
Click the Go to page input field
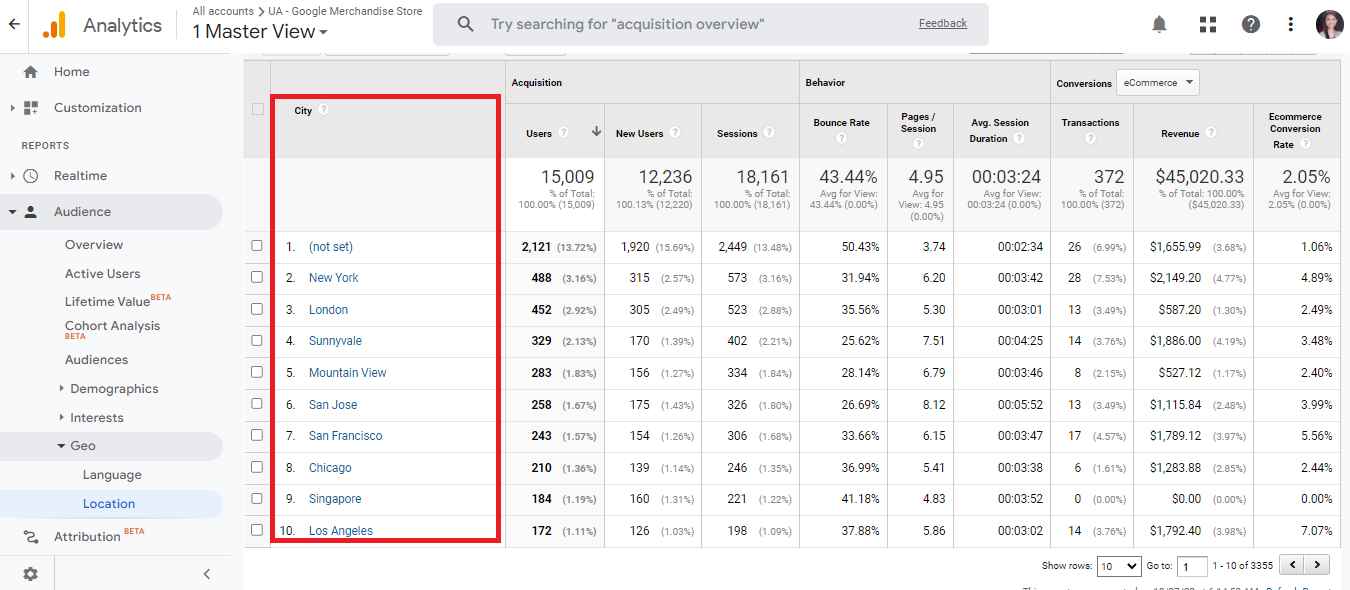click(x=1191, y=565)
